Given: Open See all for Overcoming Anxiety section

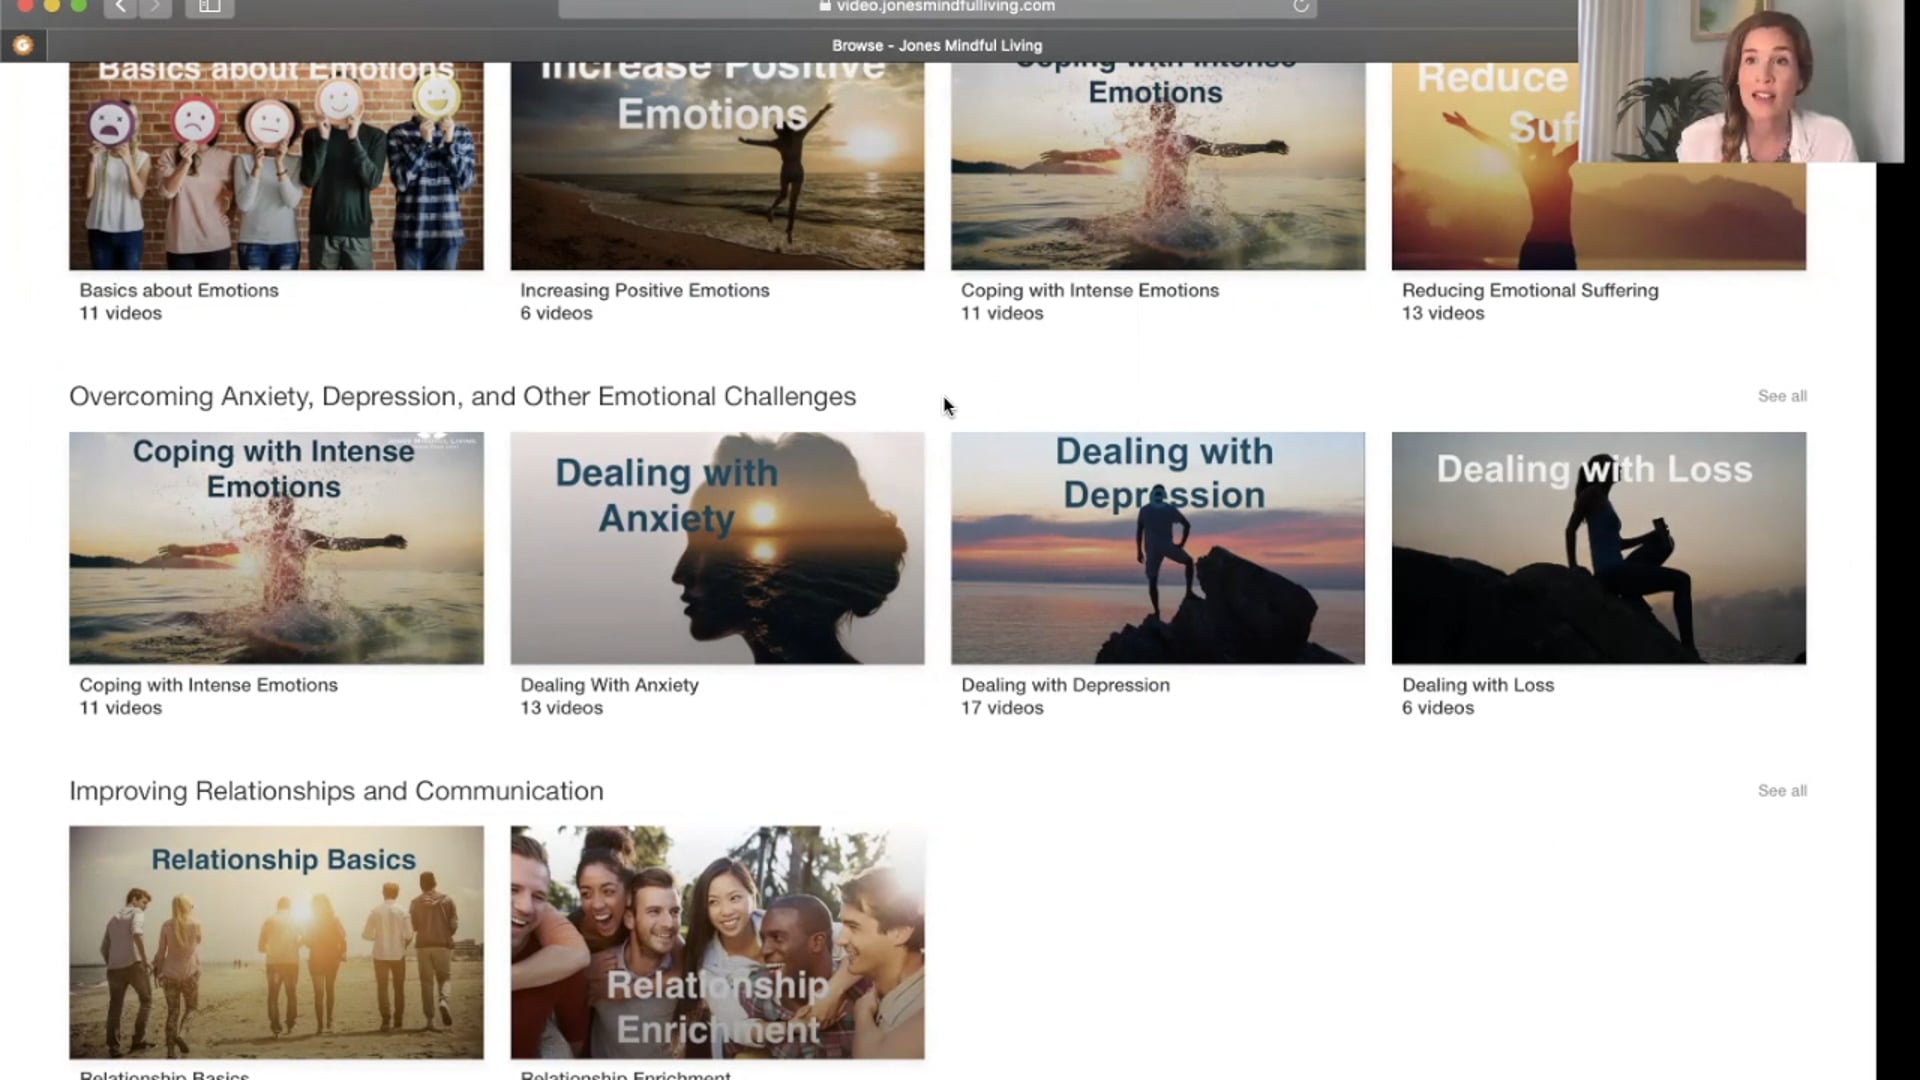Looking at the screenshot, I should 1782,396.
